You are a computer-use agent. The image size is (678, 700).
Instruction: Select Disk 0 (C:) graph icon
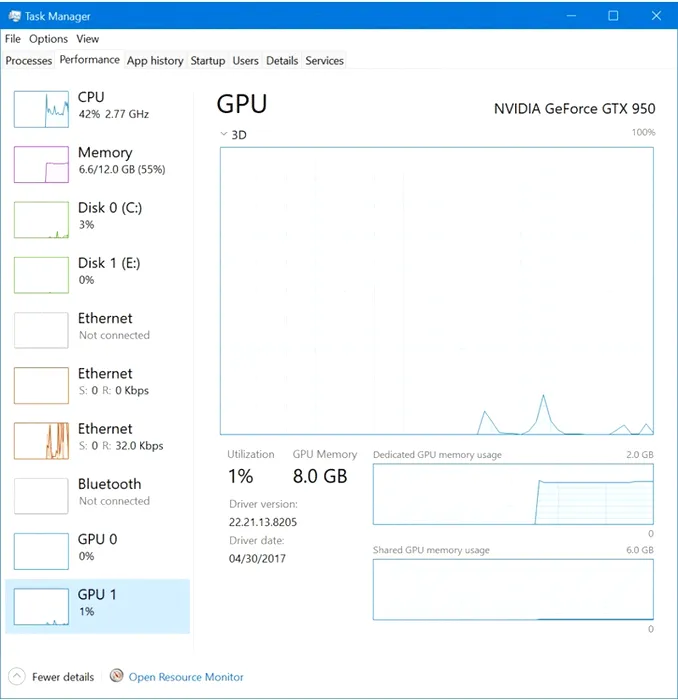pos(41,219)
